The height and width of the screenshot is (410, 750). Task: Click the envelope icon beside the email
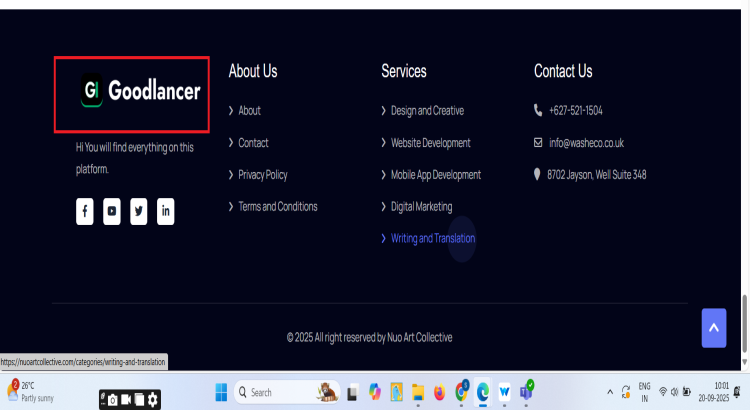click(x=538, y=142)
